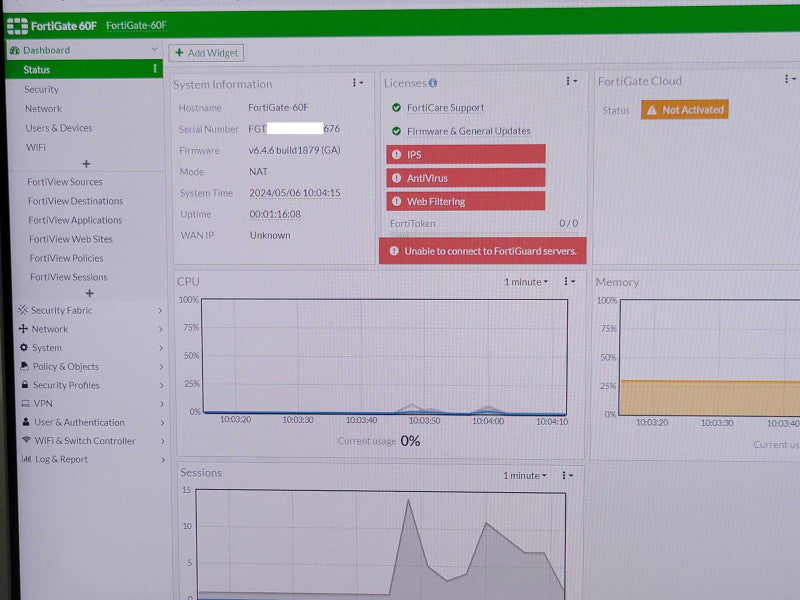Click the Not Activated status badge
The image size is (800, 600).
click(684, 110)
